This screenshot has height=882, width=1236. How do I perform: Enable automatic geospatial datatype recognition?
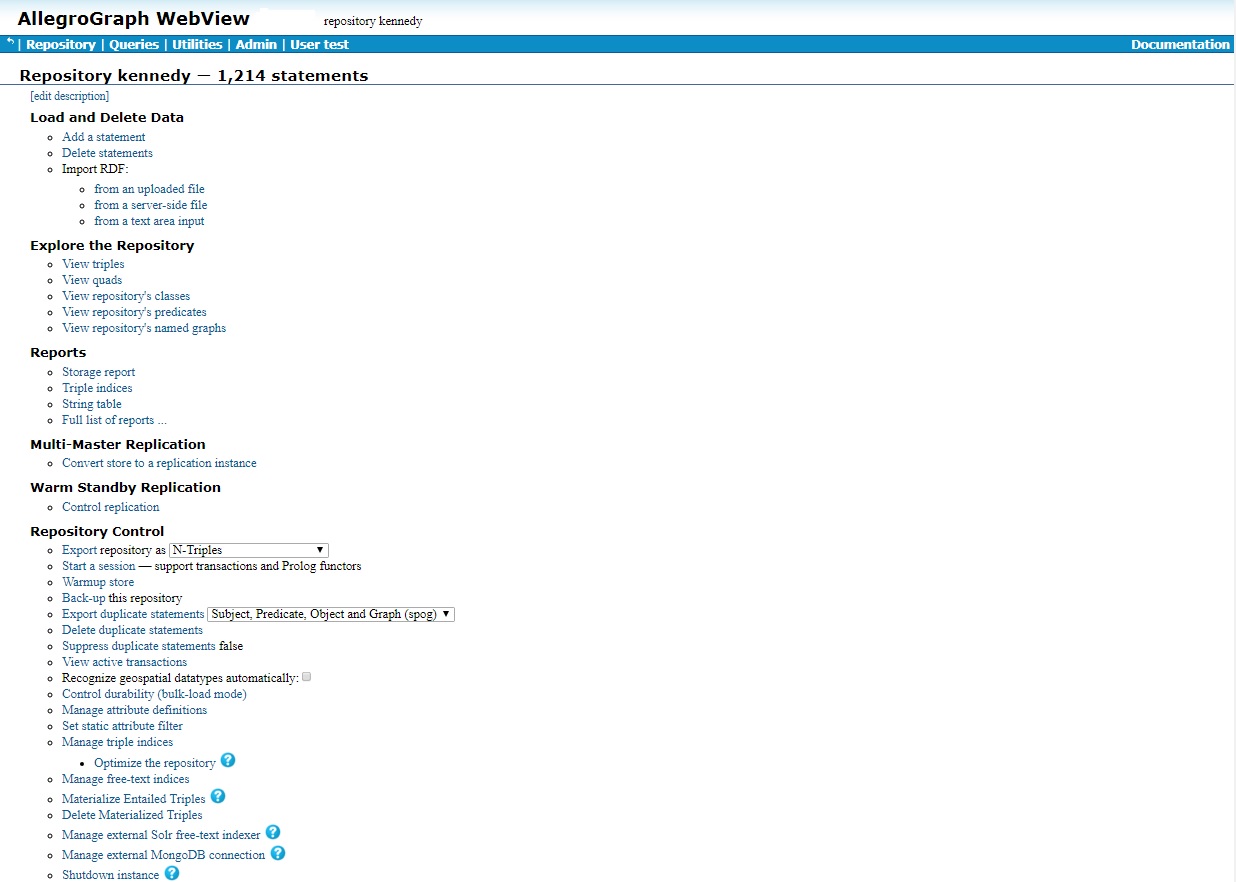click(306, 677)
